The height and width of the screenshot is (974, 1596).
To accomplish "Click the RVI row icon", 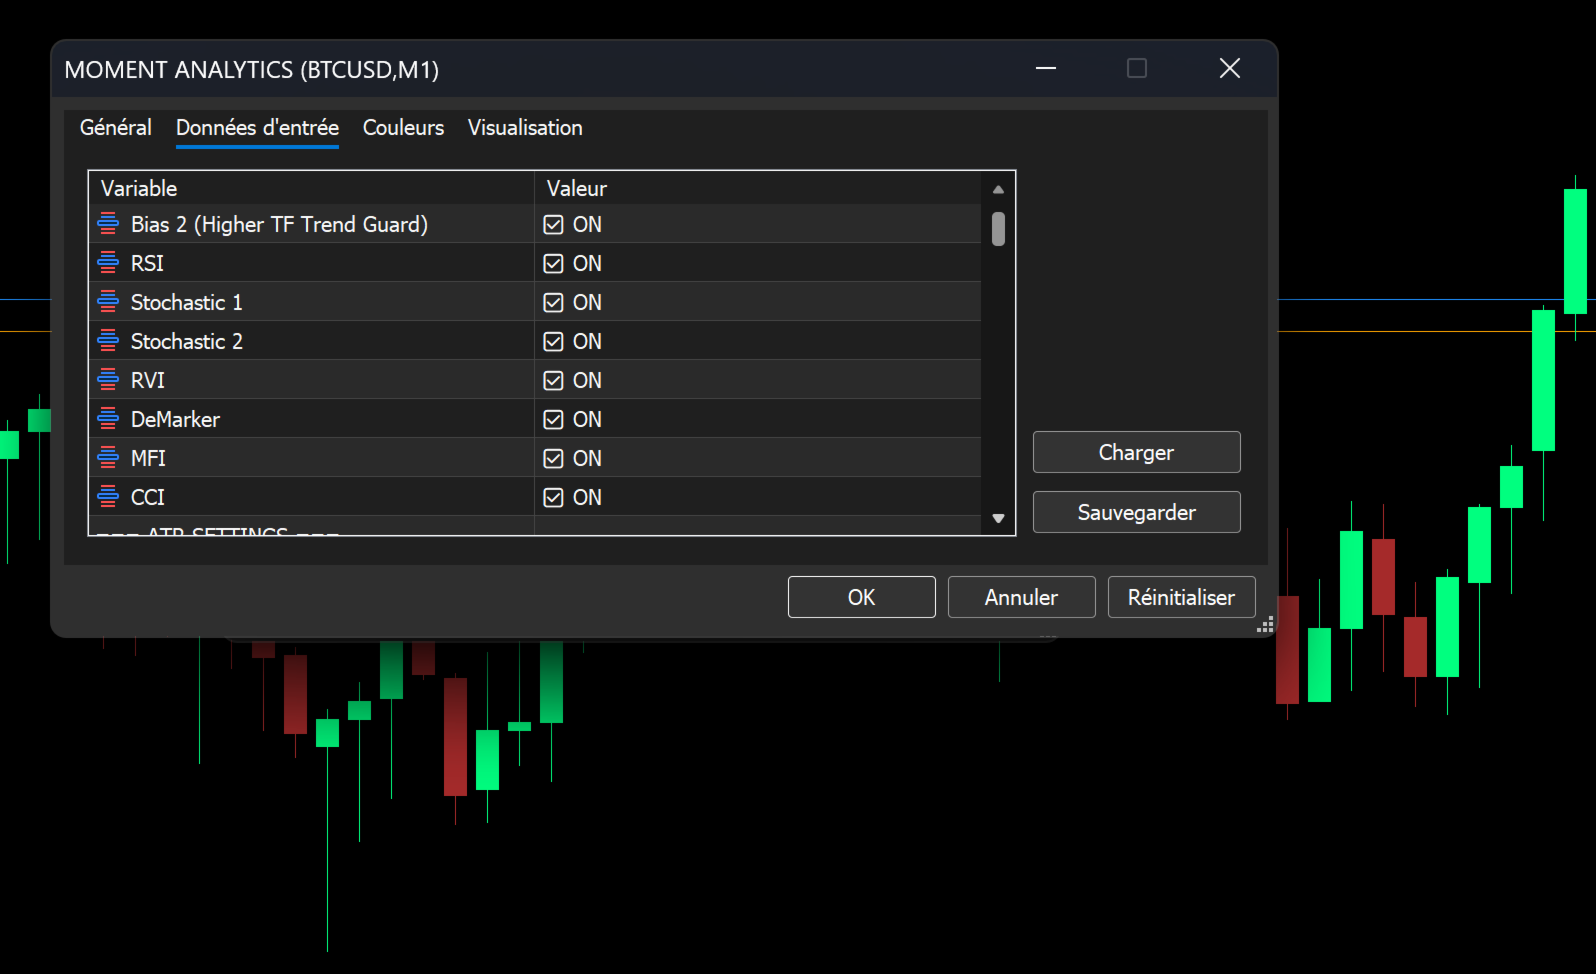I will coord(108,380).
